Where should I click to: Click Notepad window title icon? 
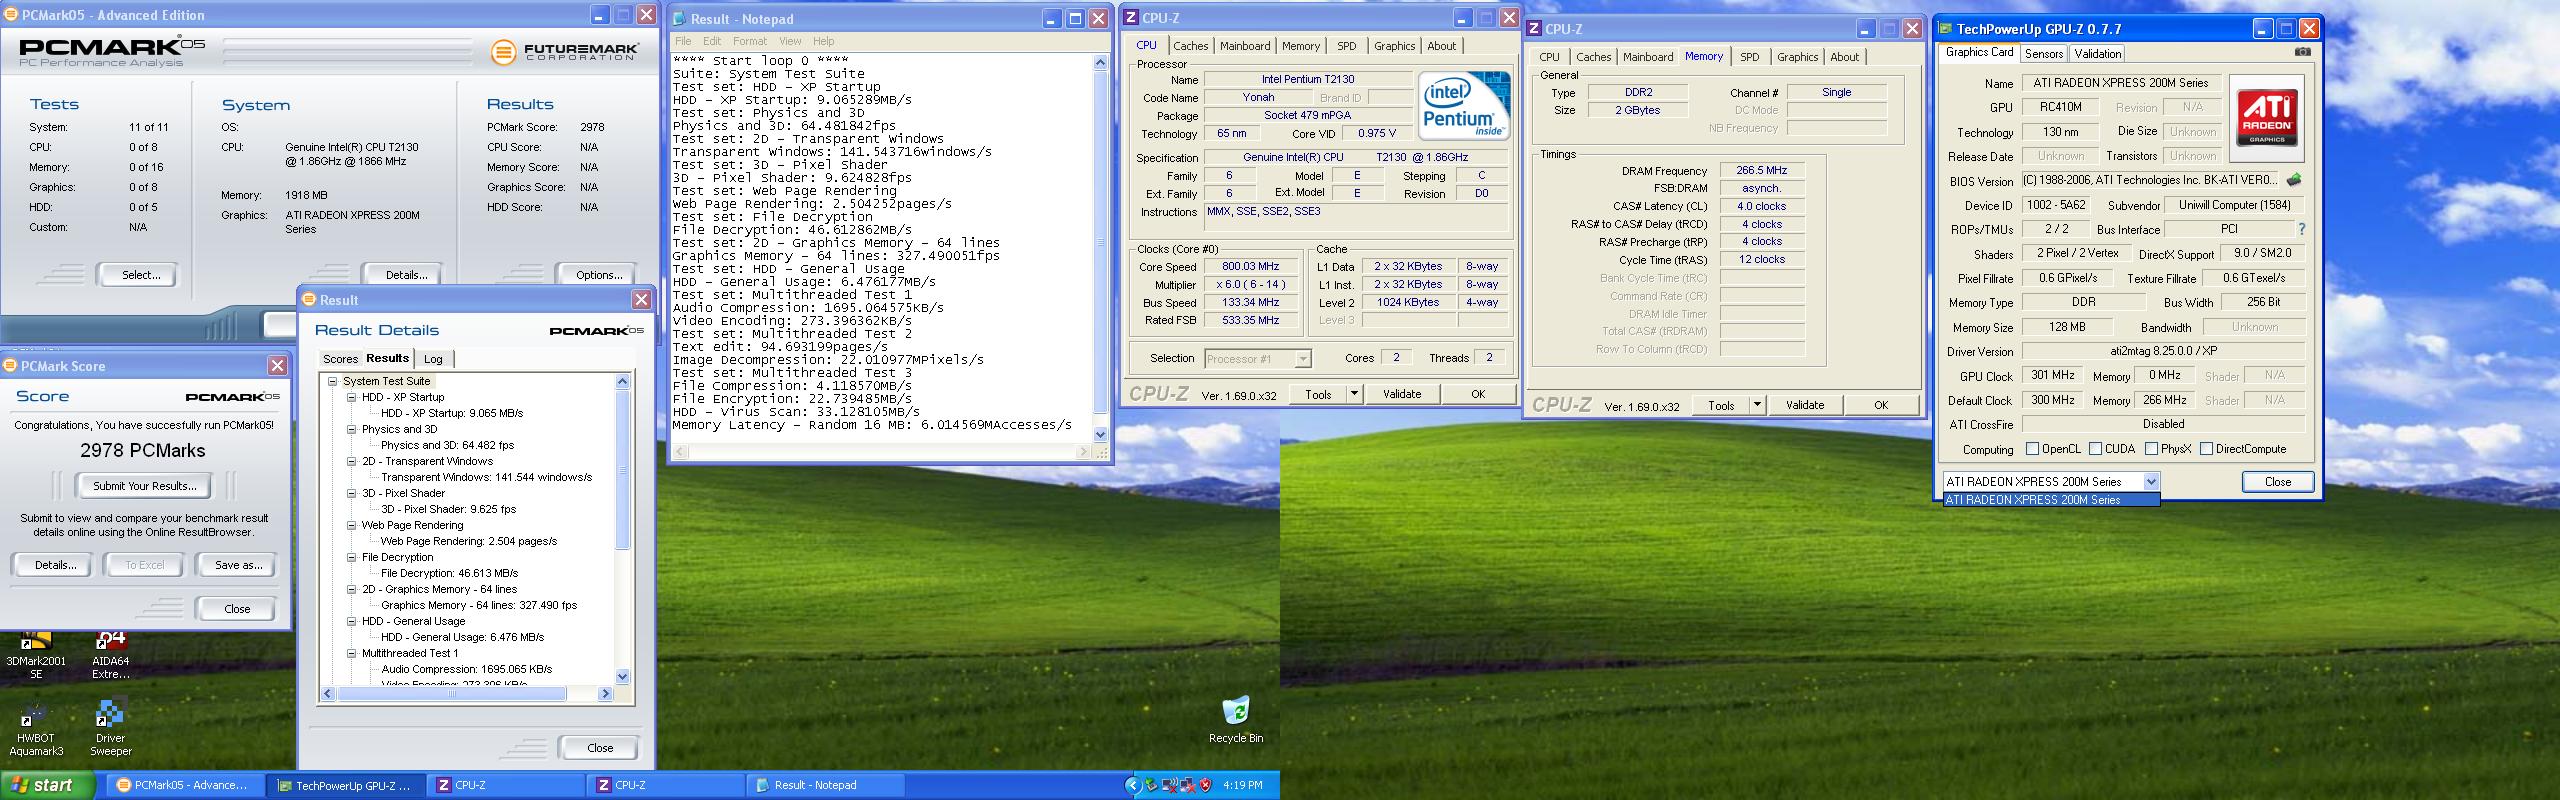coord(680,18)
